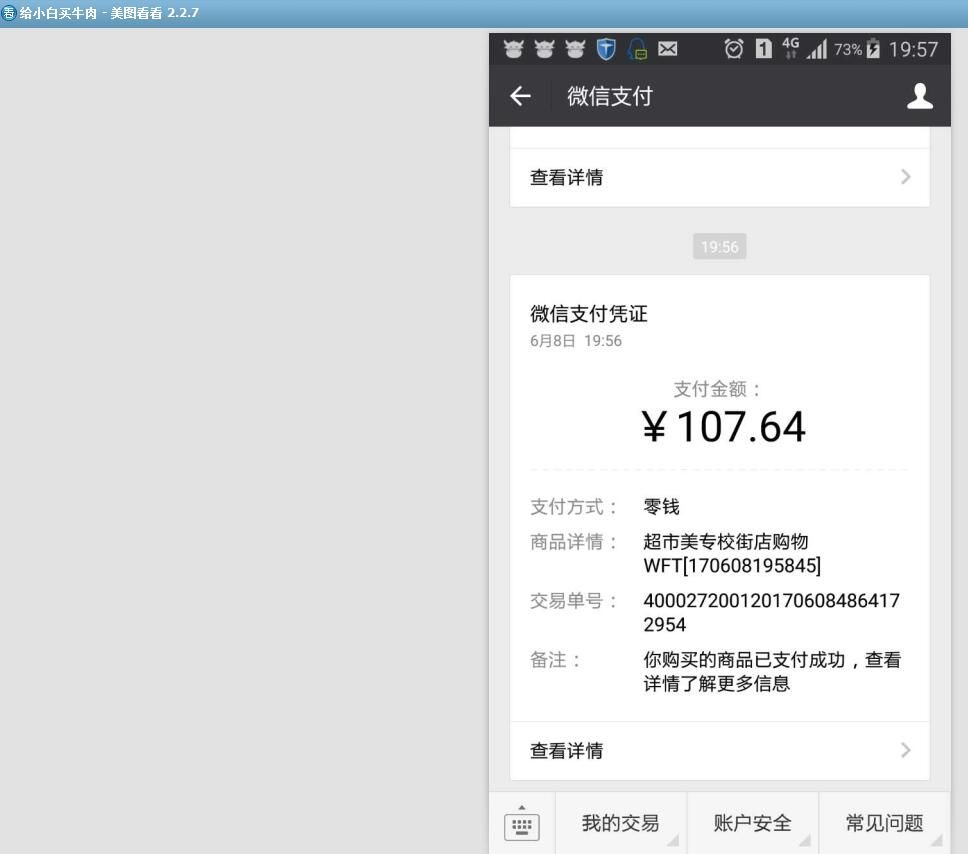Click the gray 19:56 timestamp chip
Image resolution: width=968 pixels, height=854 pixels.
pos(720,246)
